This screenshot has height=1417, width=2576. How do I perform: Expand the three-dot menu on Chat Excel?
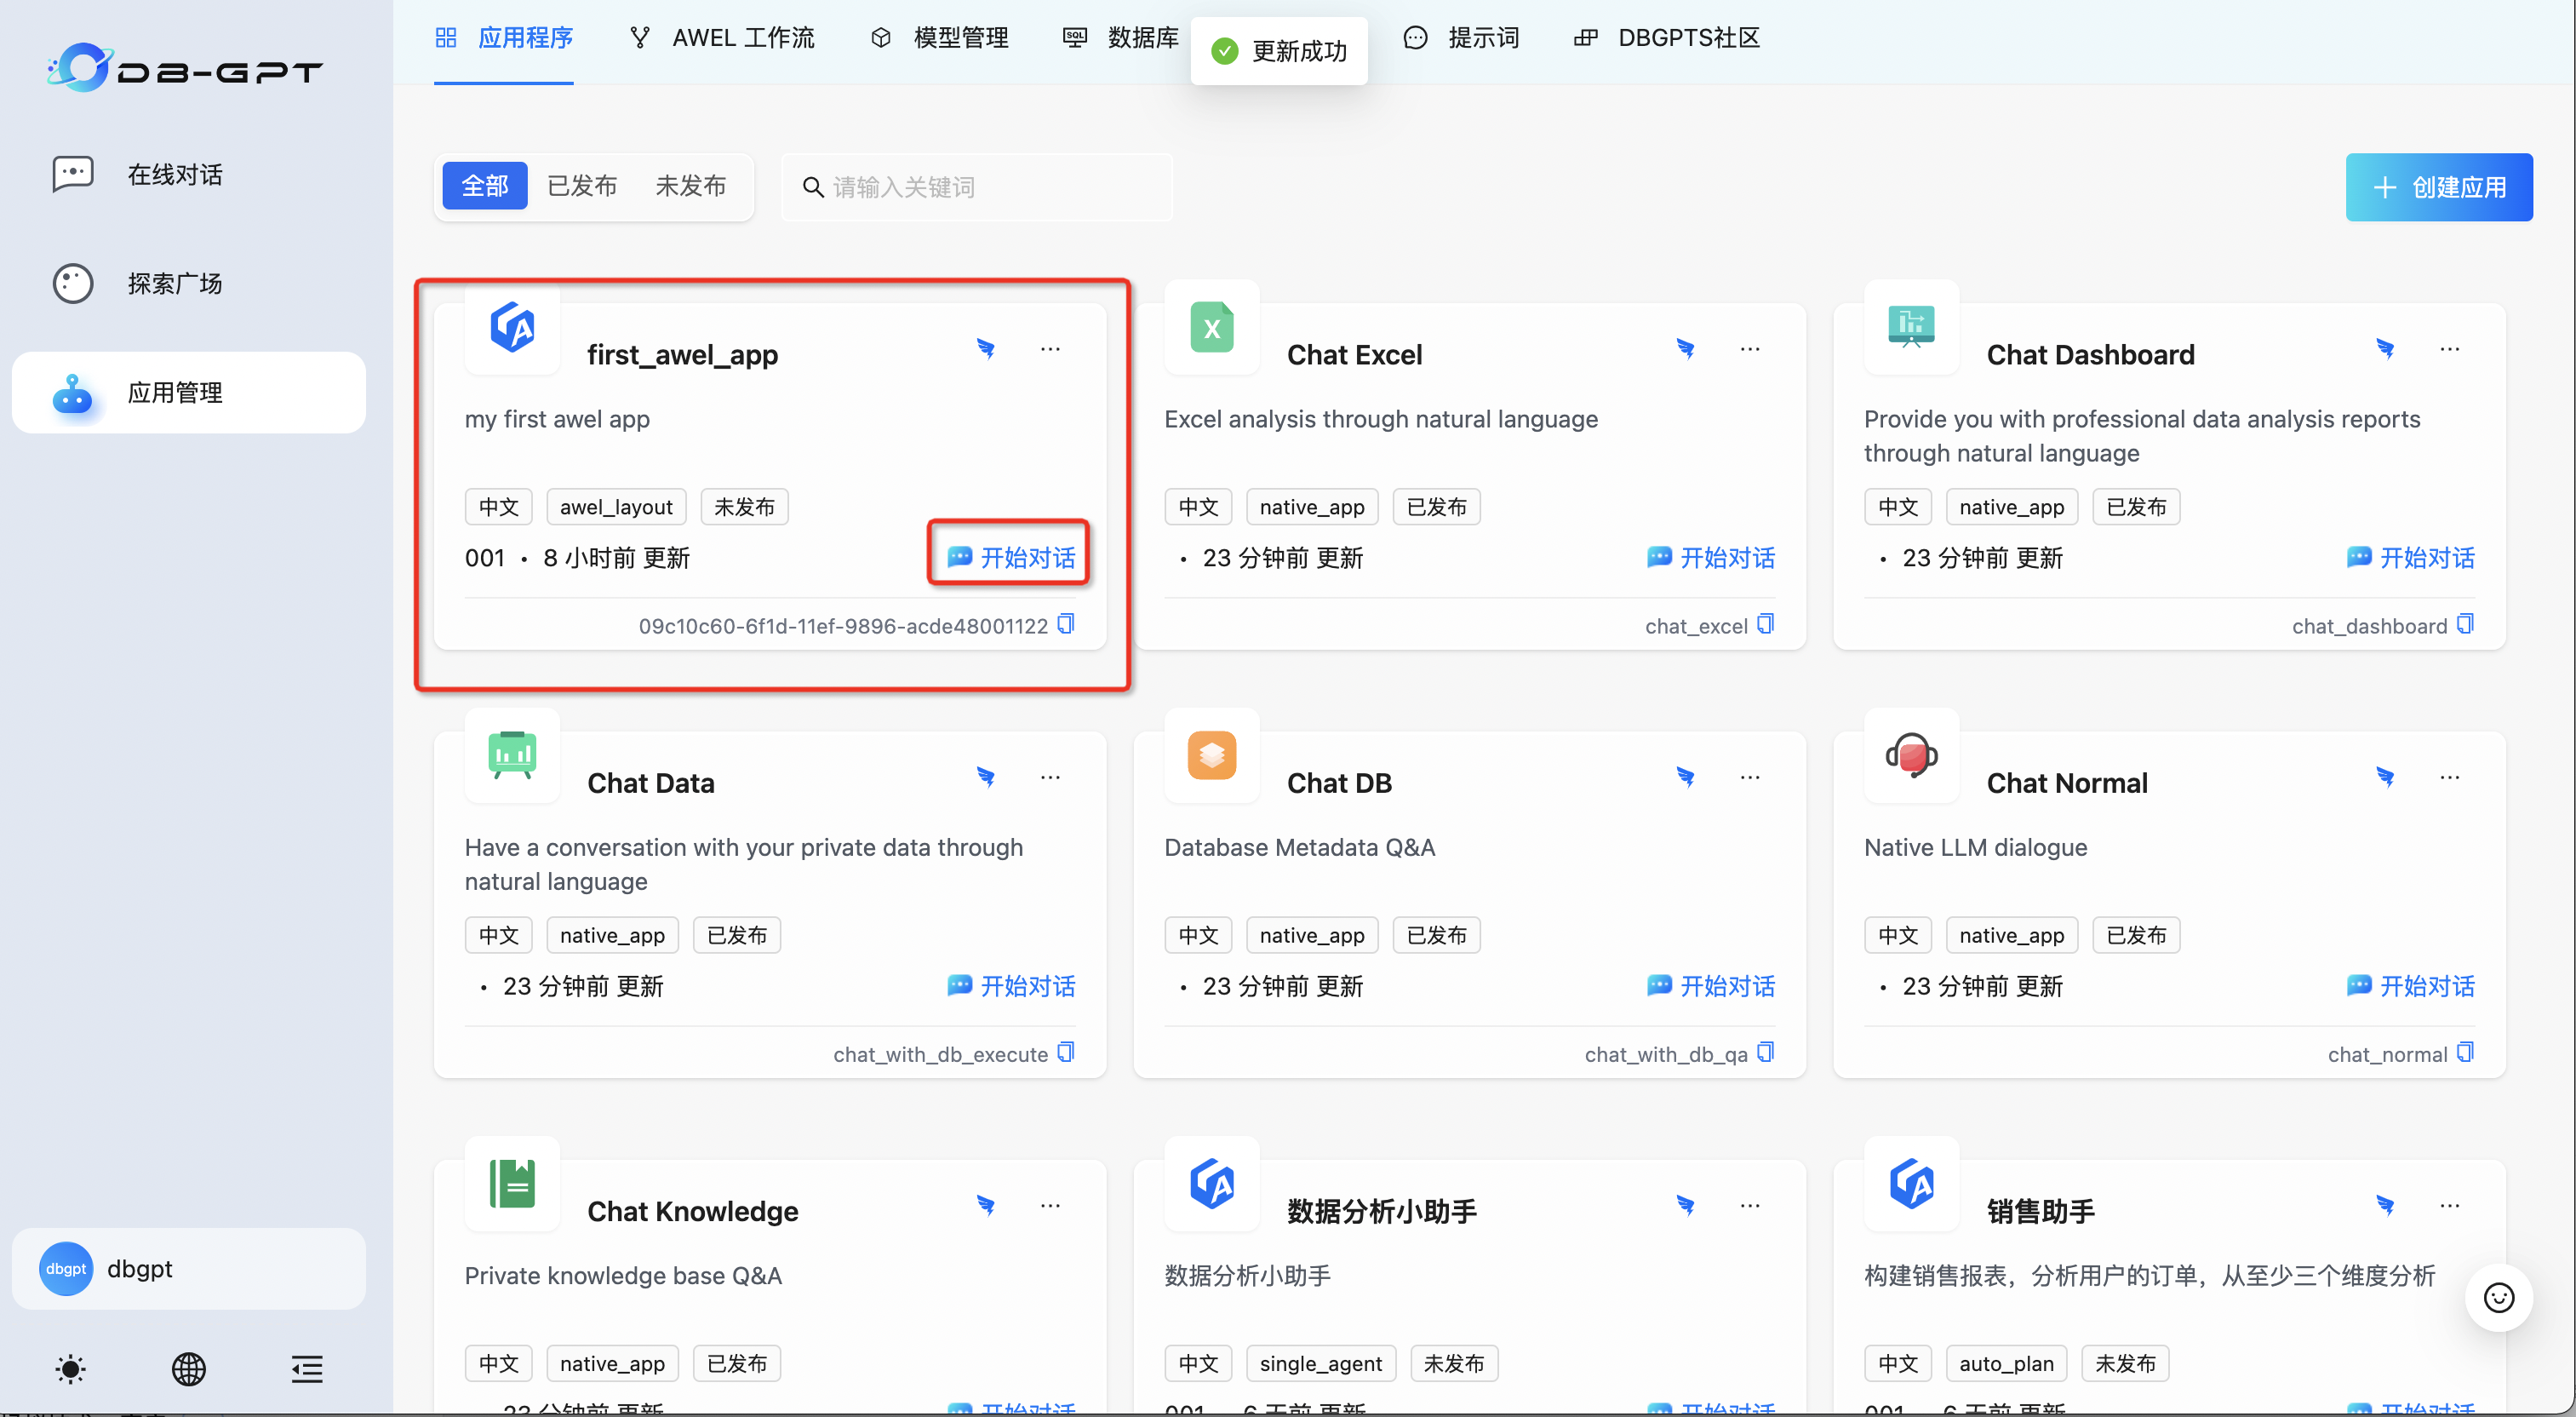1750,349
